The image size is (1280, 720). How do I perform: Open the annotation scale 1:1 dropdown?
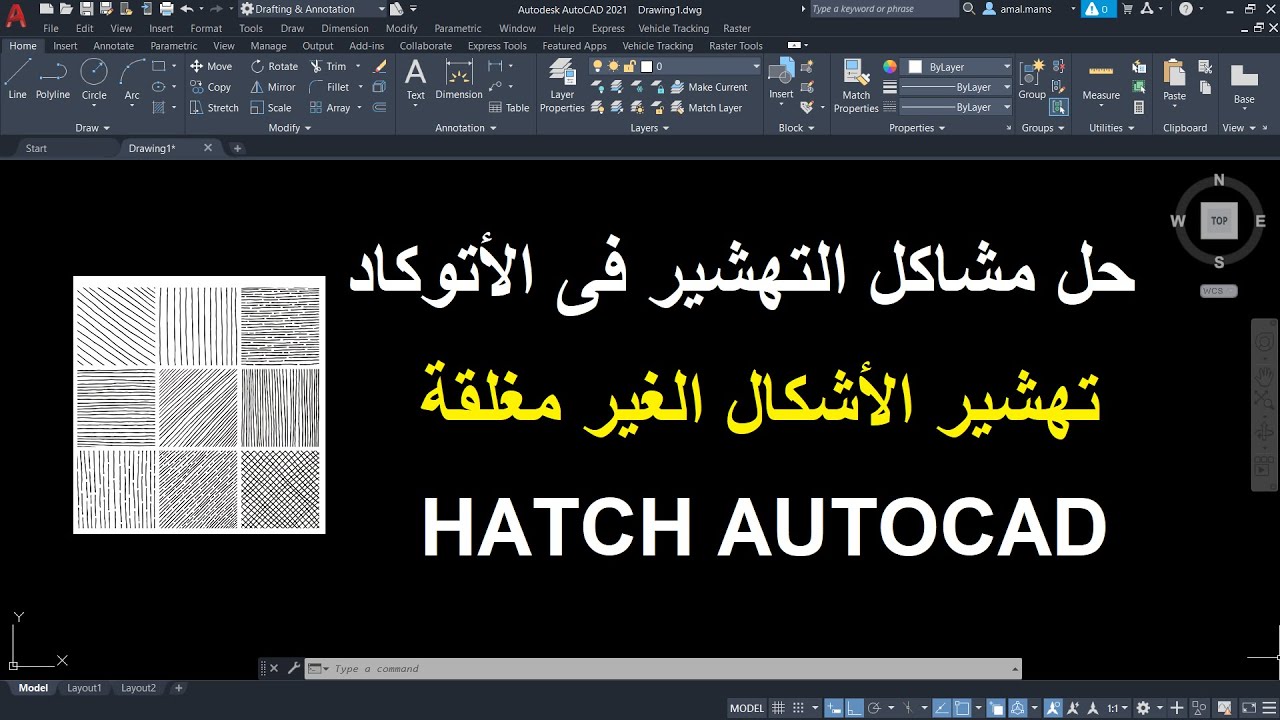click(1118, 708)
